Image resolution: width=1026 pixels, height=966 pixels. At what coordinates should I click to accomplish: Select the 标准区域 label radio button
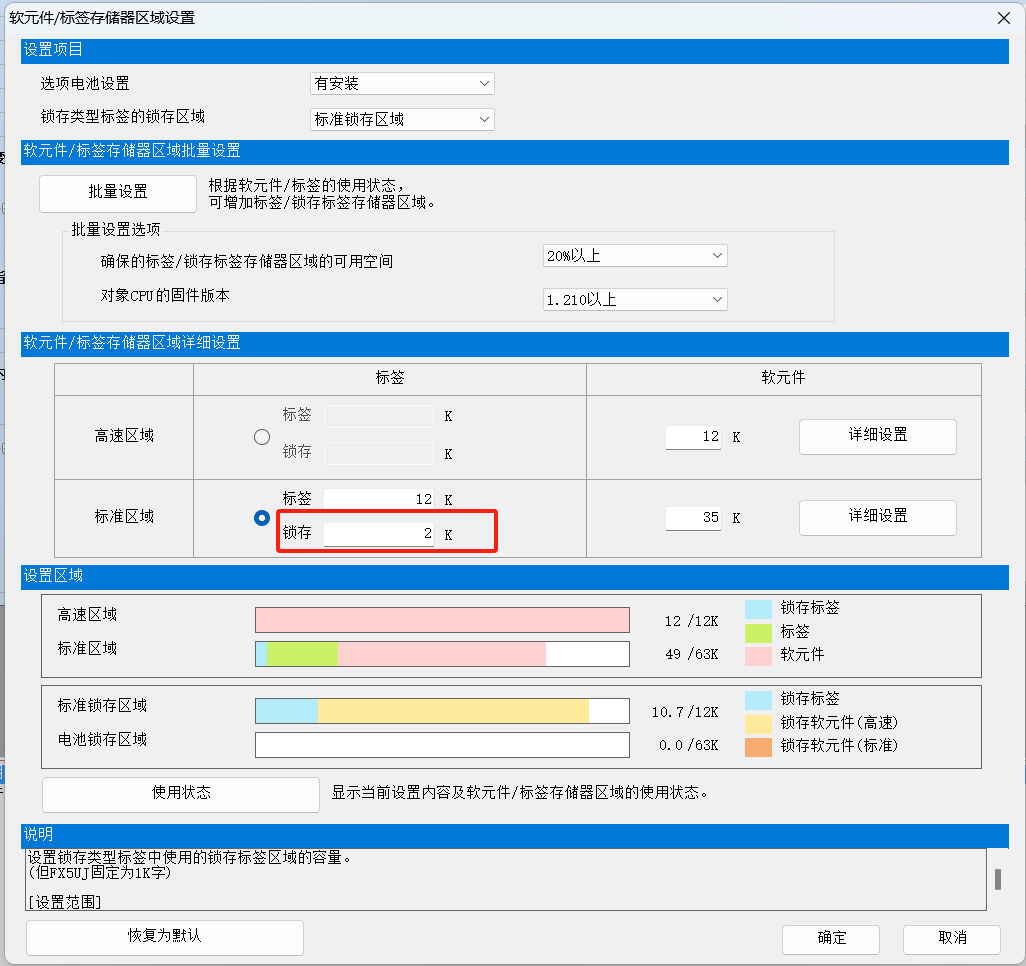(x=262, y=518)
